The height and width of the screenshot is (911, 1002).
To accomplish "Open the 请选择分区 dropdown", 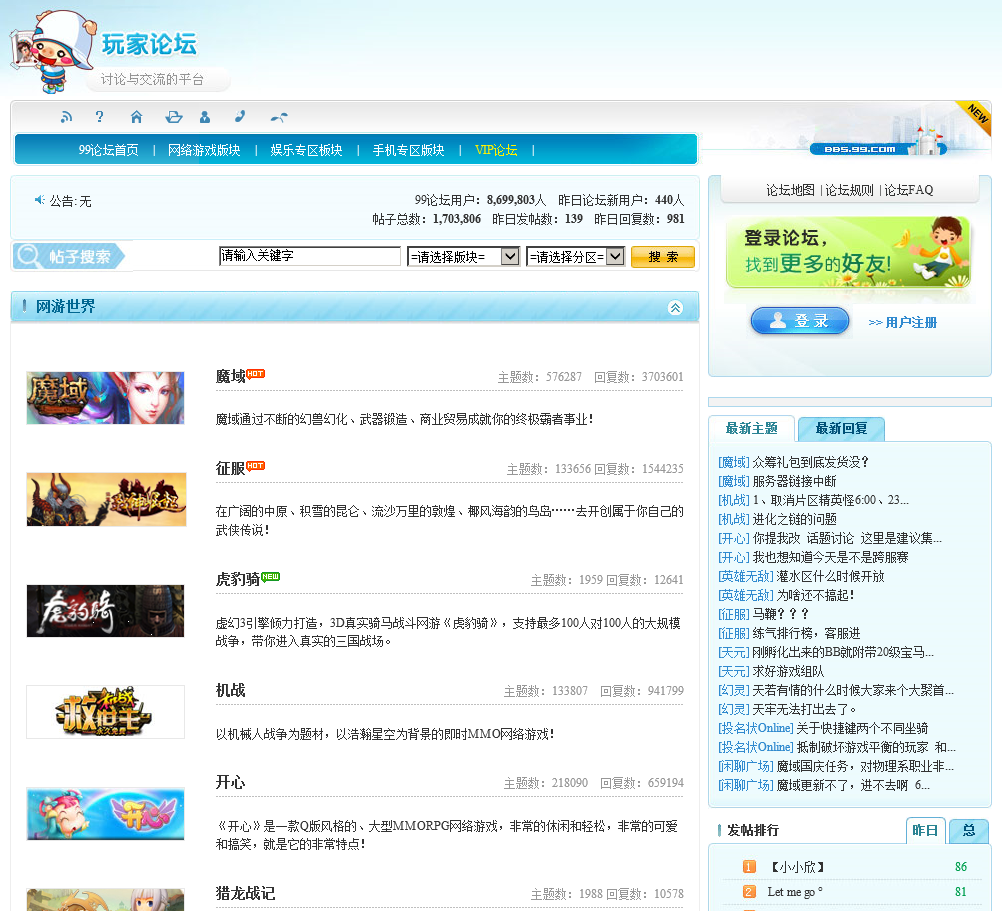I will pos(575,257).
